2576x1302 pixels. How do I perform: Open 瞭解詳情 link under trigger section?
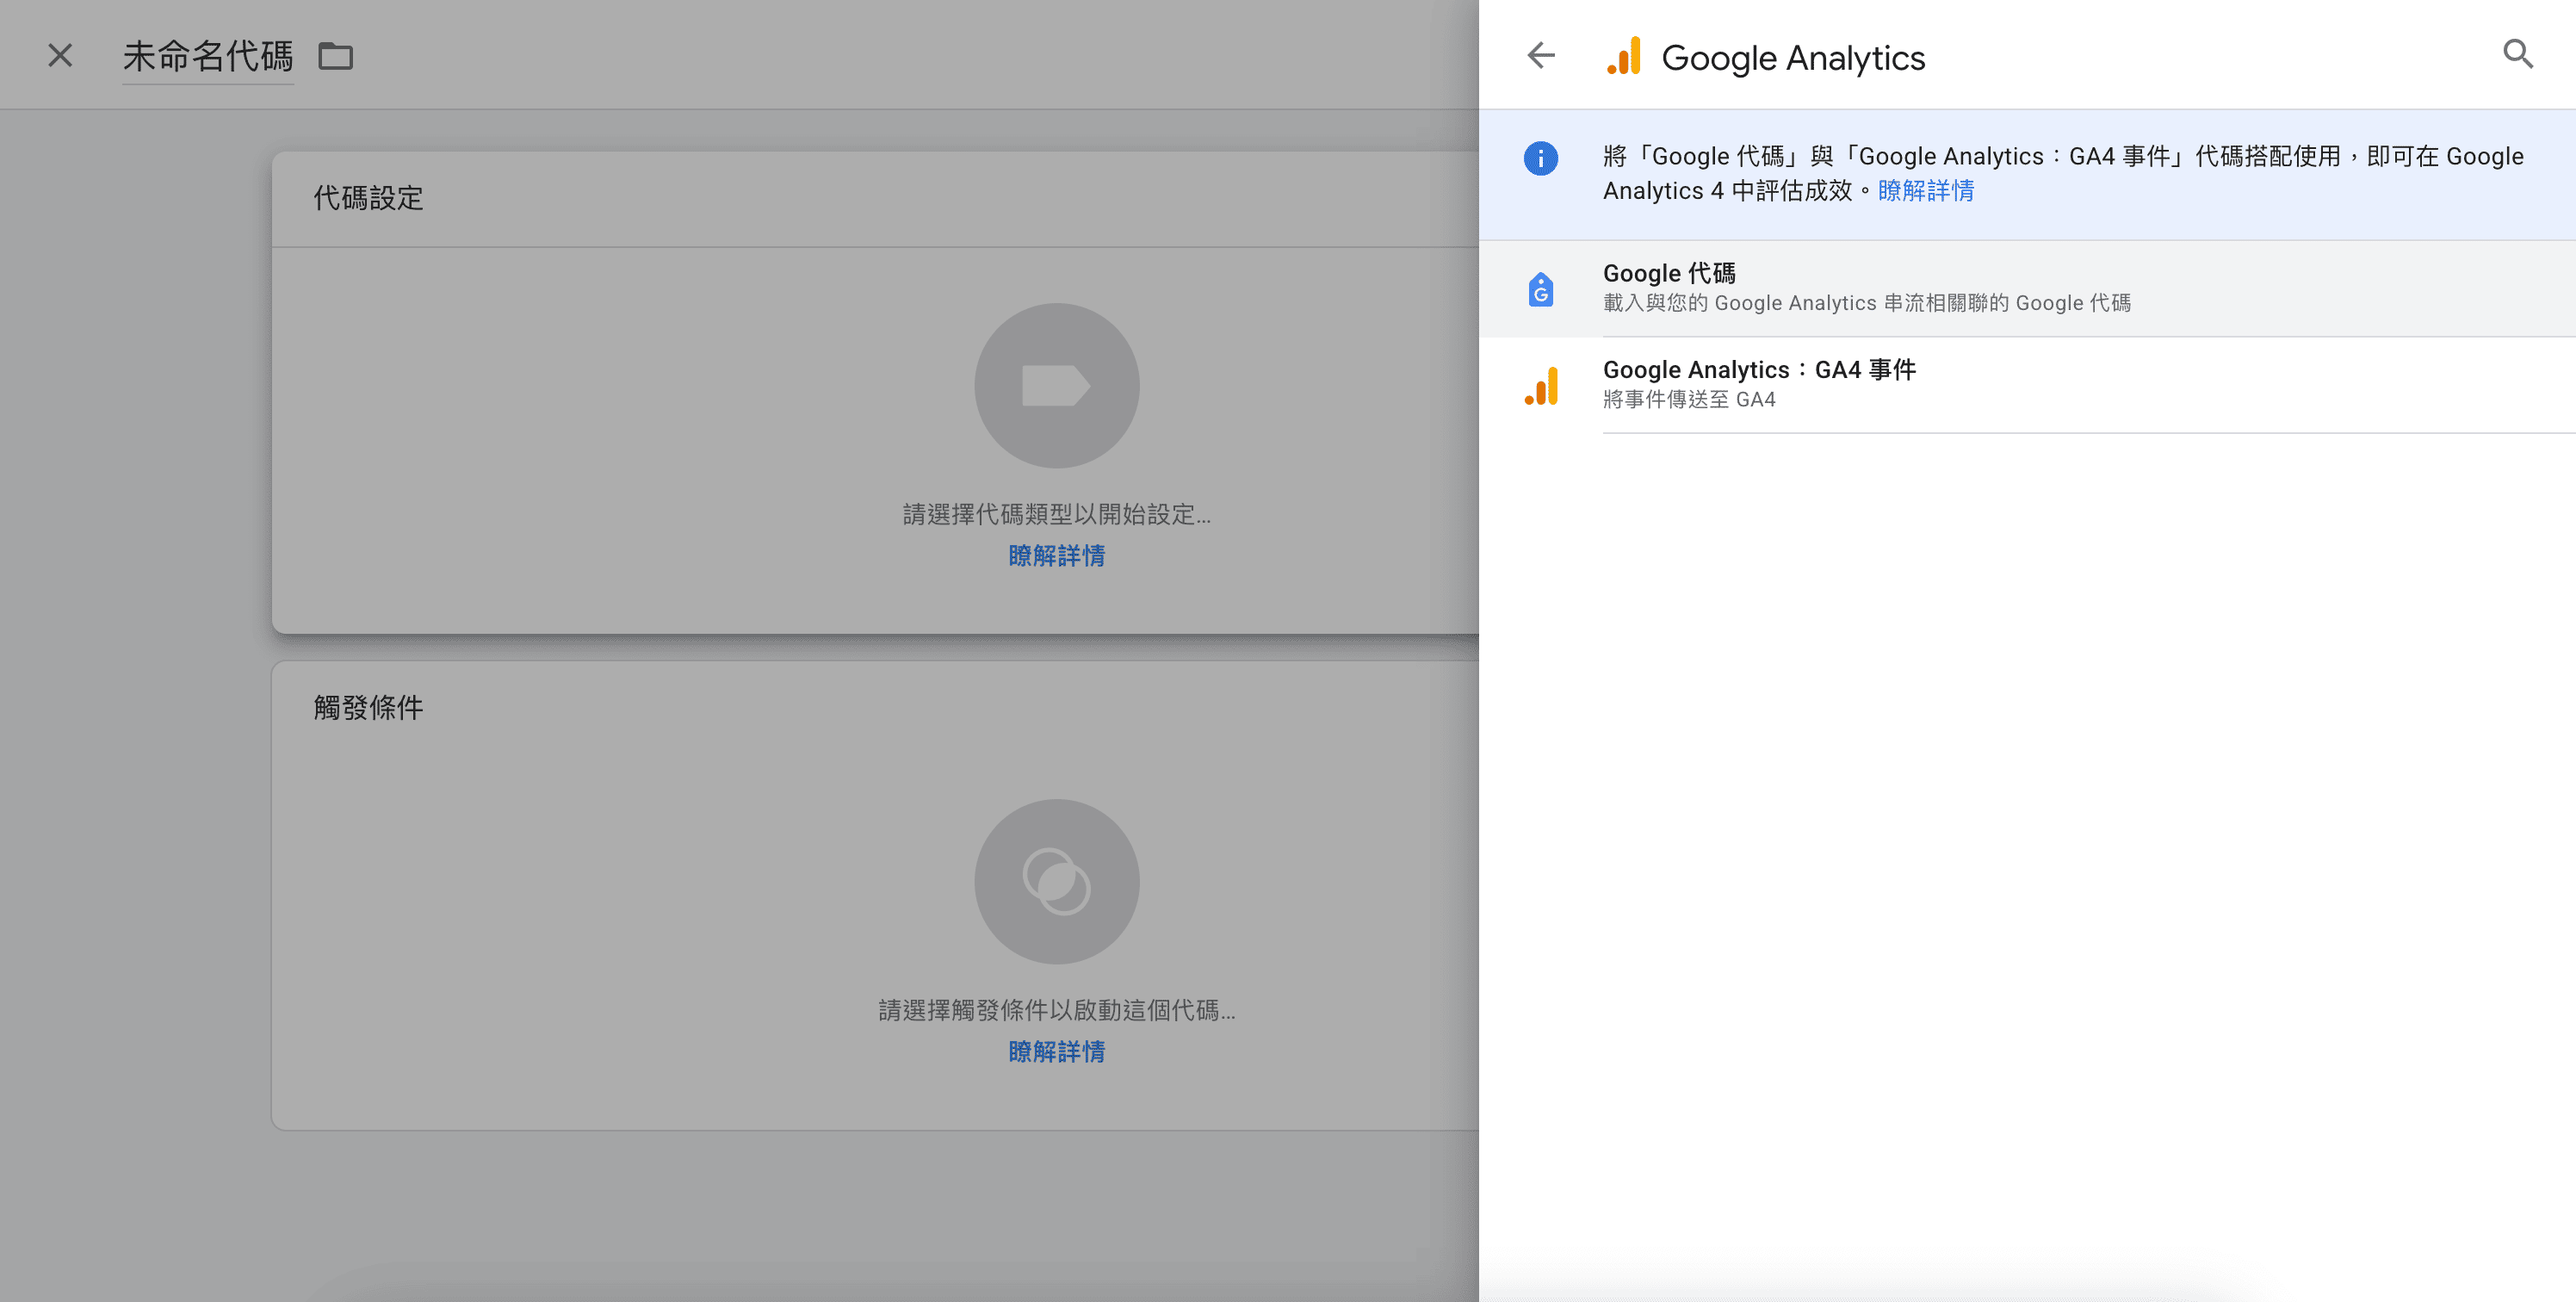tap(1056, 1052)
